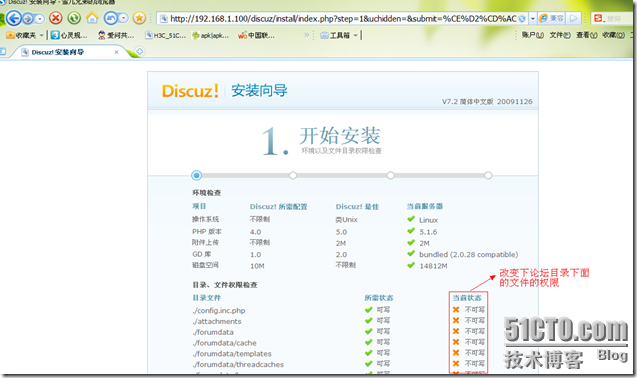
Task: Click the 当前服务器 column header
Action: [x=425, y=206]
